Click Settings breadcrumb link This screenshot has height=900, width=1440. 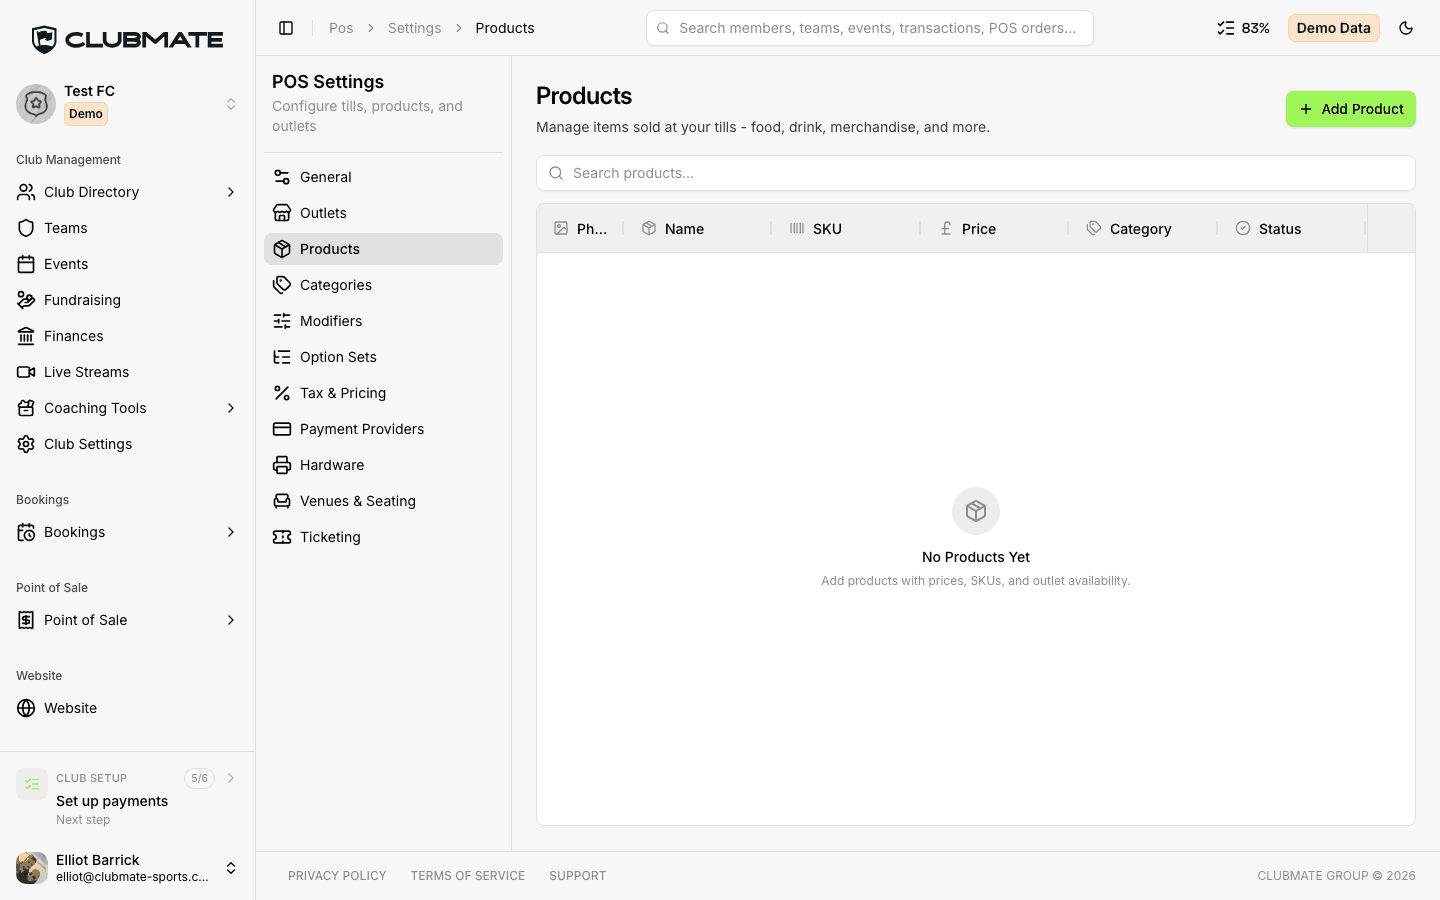click(x=414, y=28)
